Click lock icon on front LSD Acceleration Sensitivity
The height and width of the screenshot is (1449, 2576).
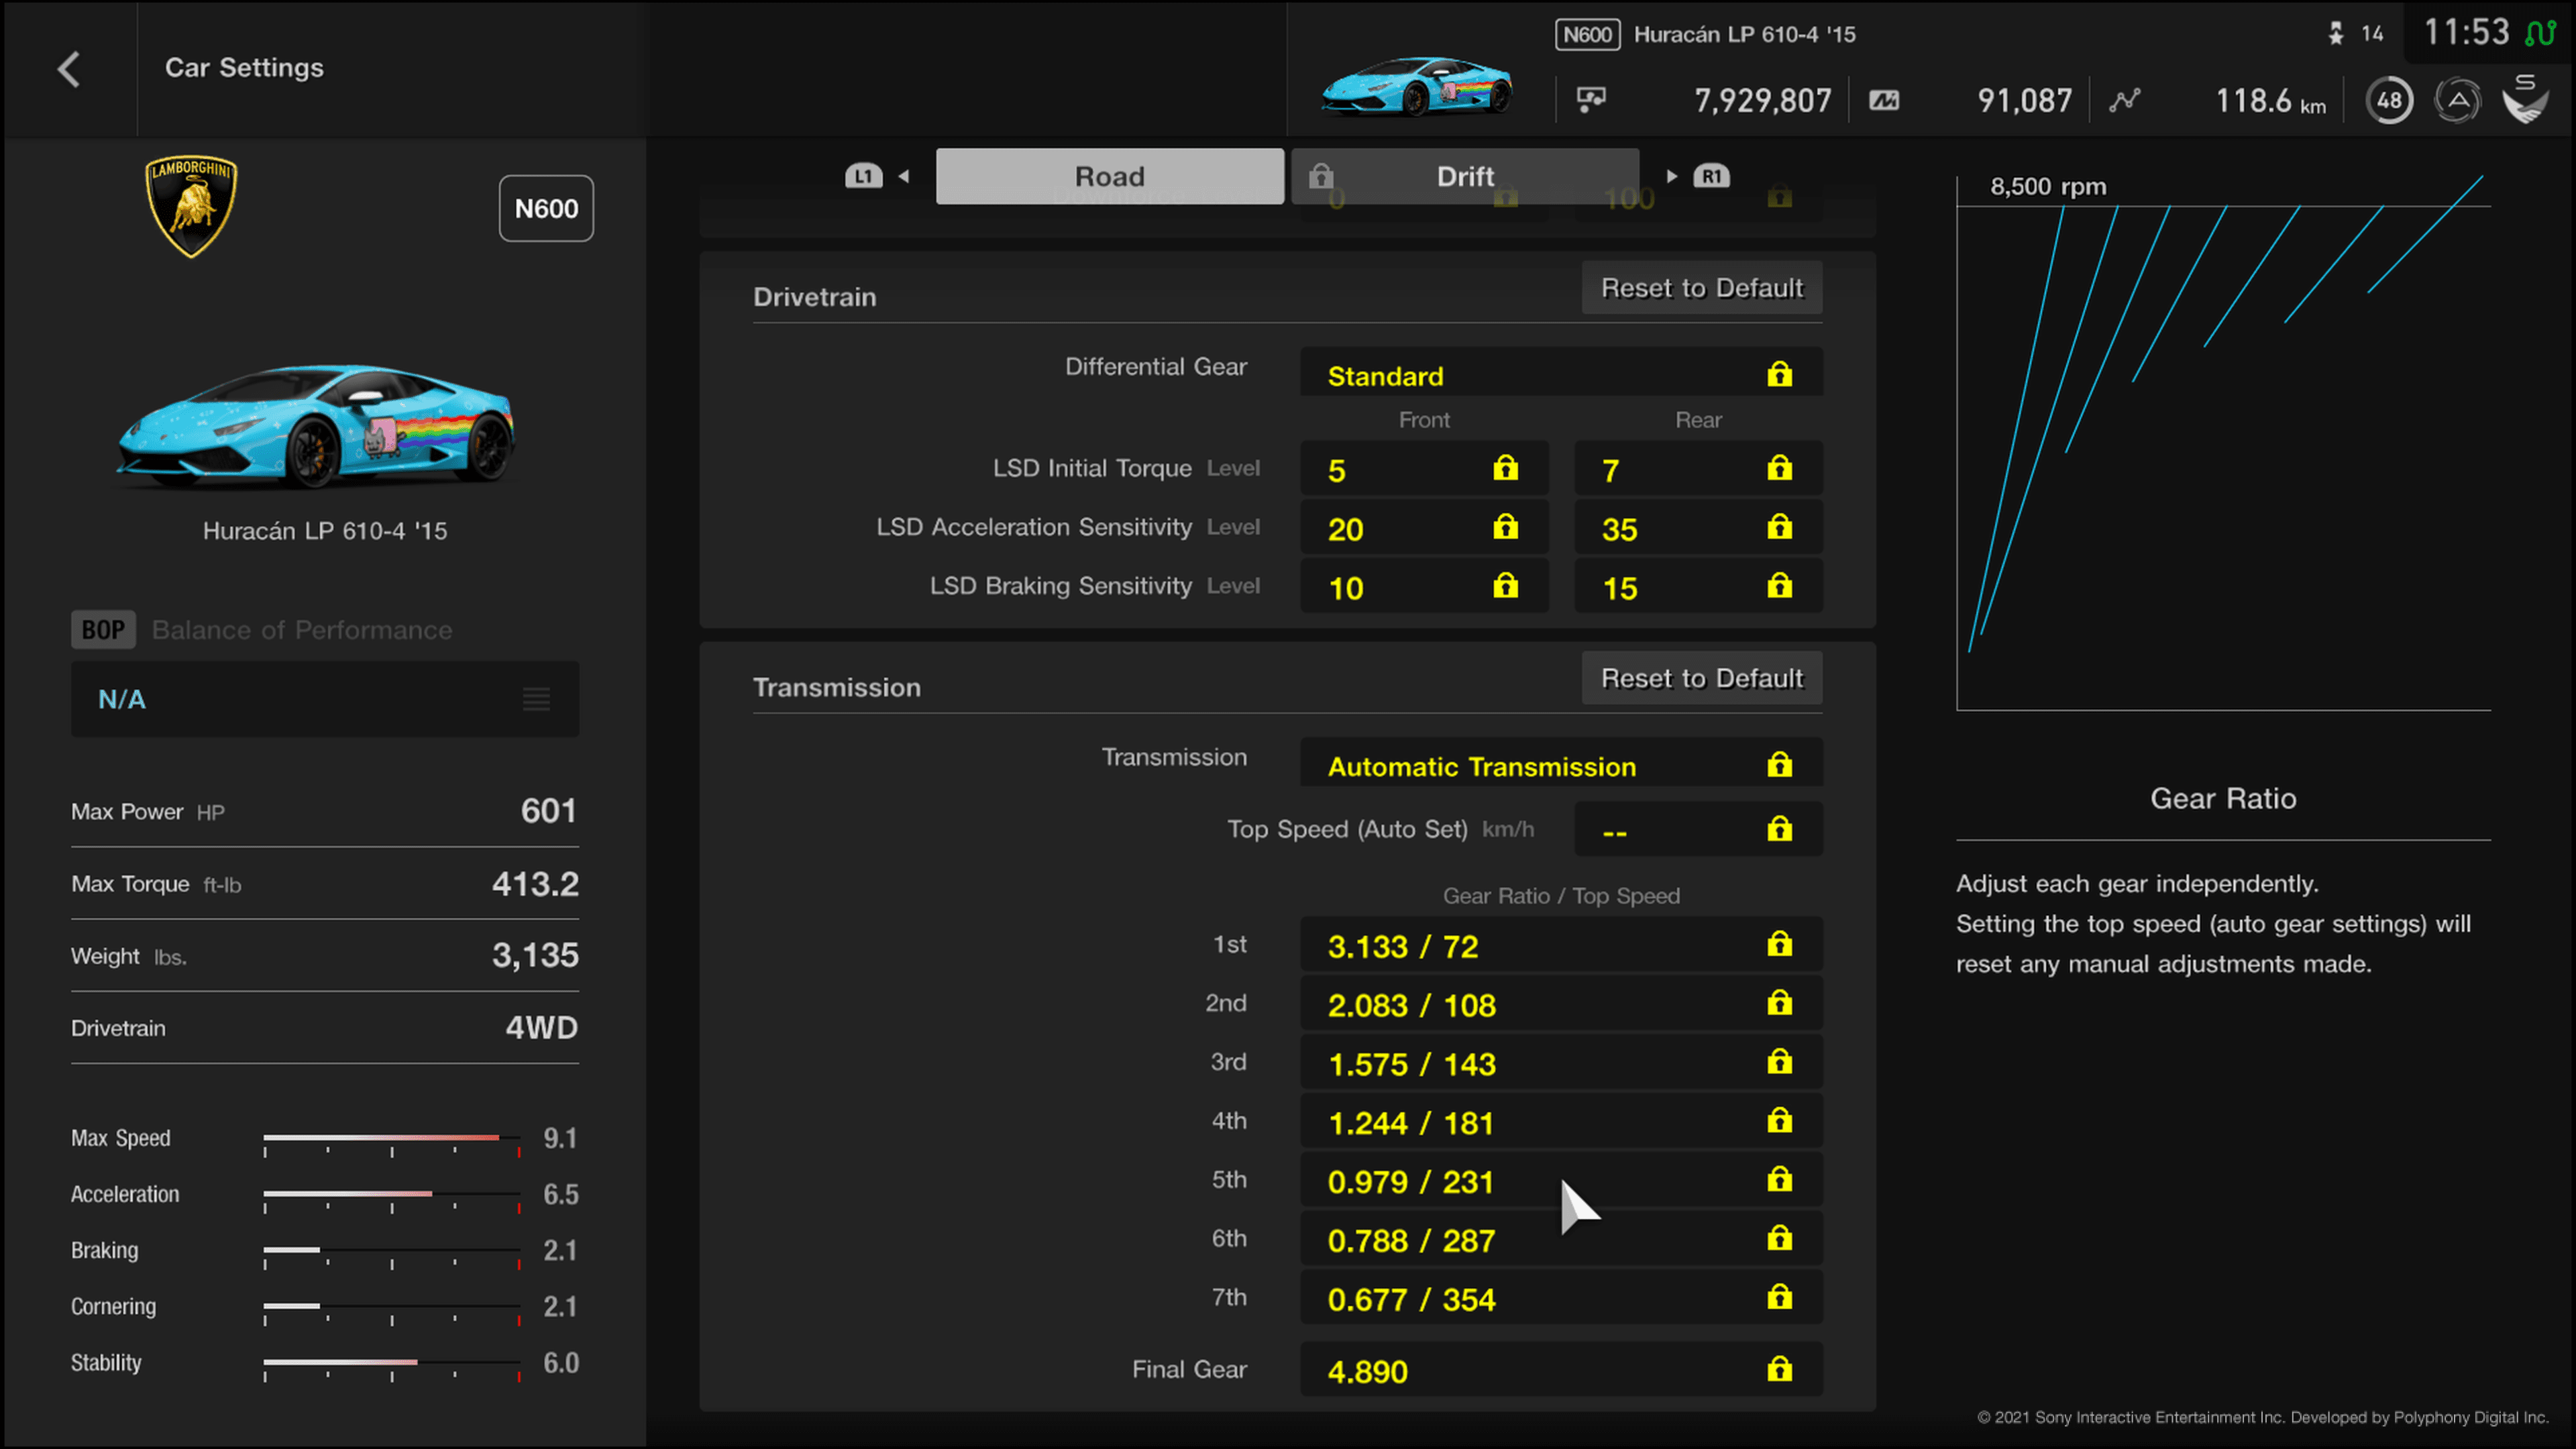coord(1505,527)
